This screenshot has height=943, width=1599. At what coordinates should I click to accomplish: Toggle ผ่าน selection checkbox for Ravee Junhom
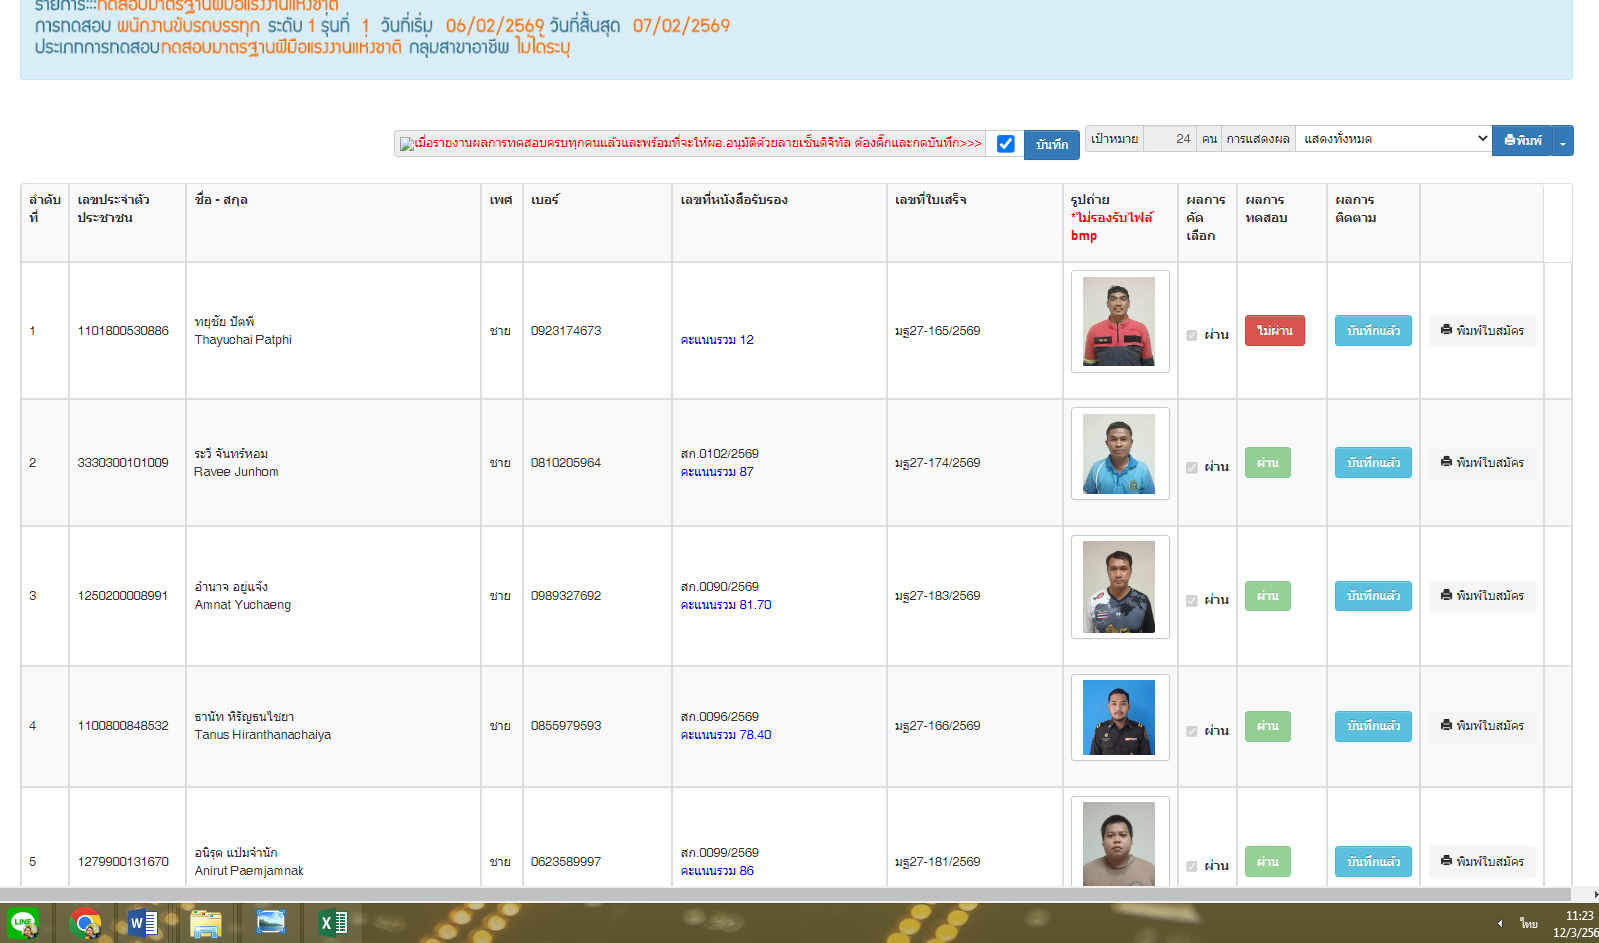click(1192, 467)
